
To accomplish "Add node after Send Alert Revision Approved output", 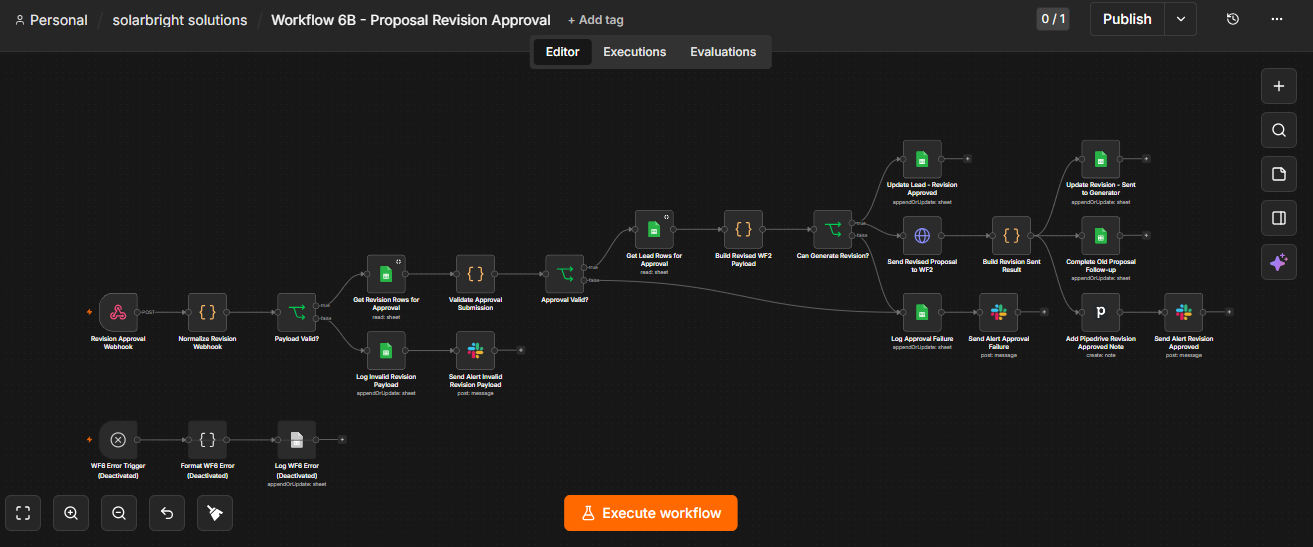I will pos(1229,312).
